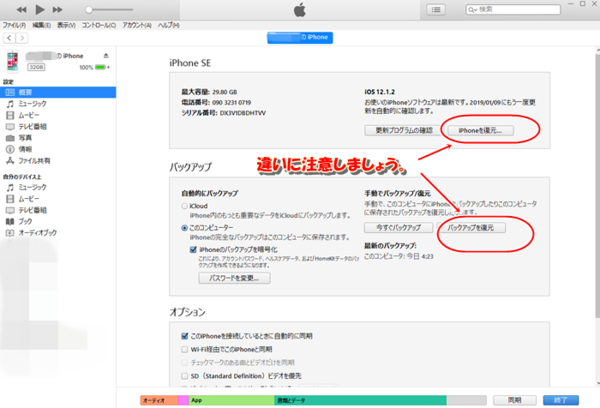
Task: Open the コントロール menu
Action: (x=99, y=25)
